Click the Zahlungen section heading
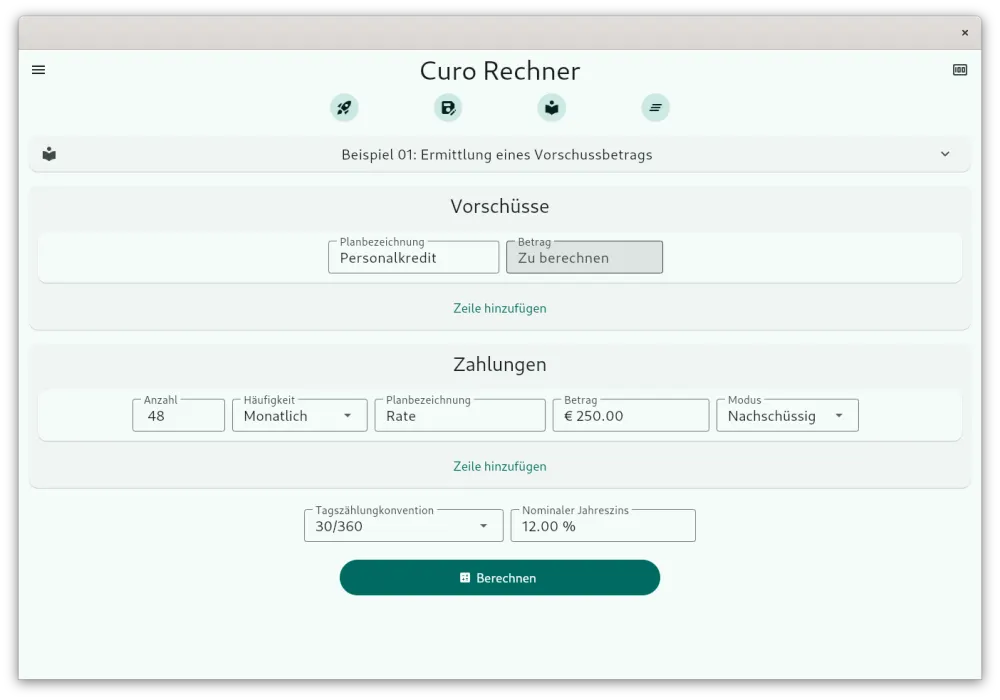This screenshot has height=700, width=1000. (x=500, y=364)
